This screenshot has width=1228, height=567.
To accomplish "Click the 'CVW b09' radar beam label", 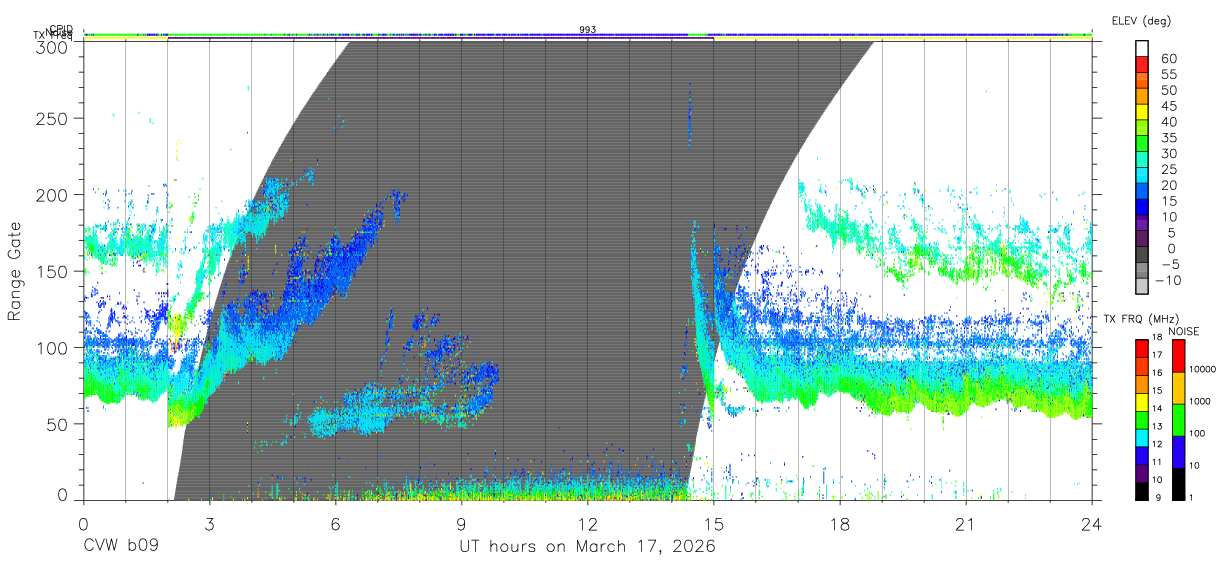I will pos(121,547).
